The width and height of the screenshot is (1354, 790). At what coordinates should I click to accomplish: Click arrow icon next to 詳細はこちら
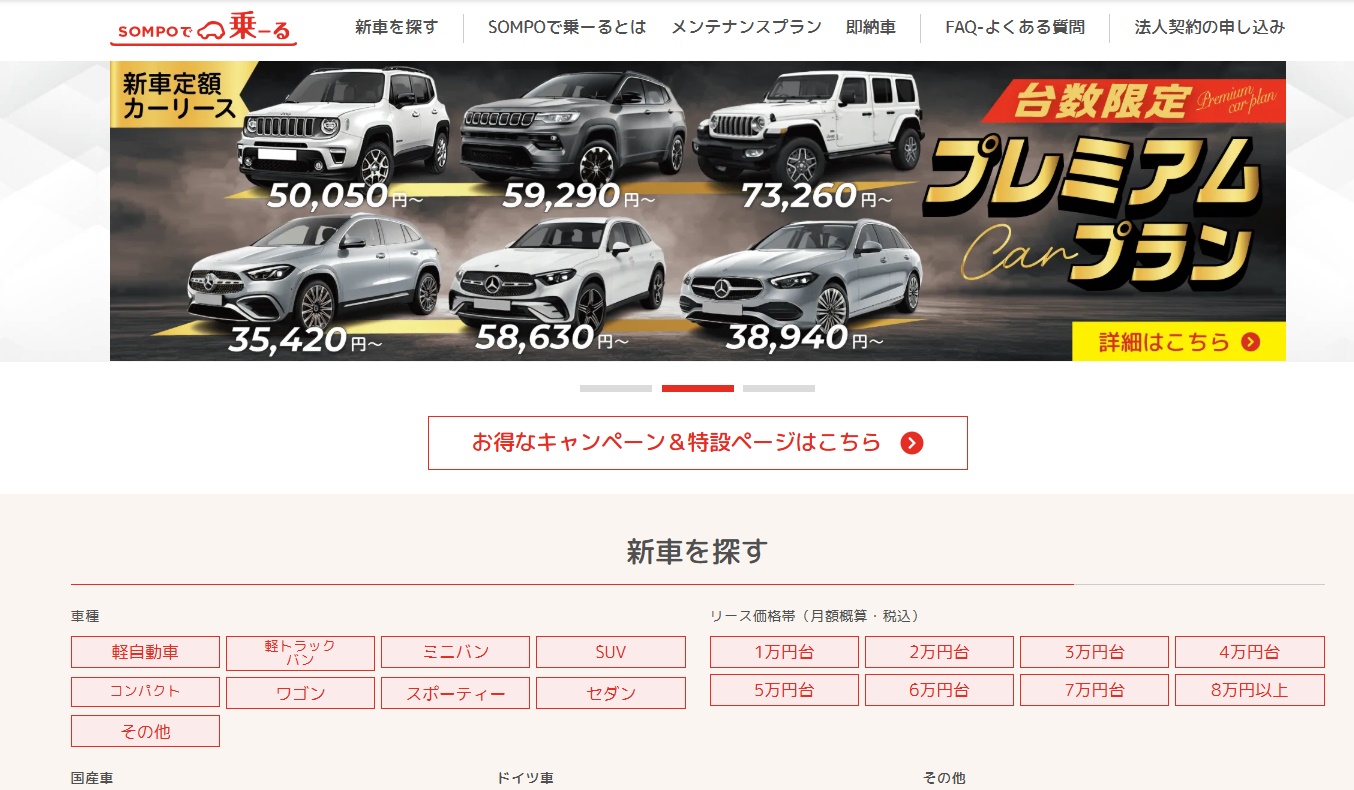click(x=1250, y=342)
